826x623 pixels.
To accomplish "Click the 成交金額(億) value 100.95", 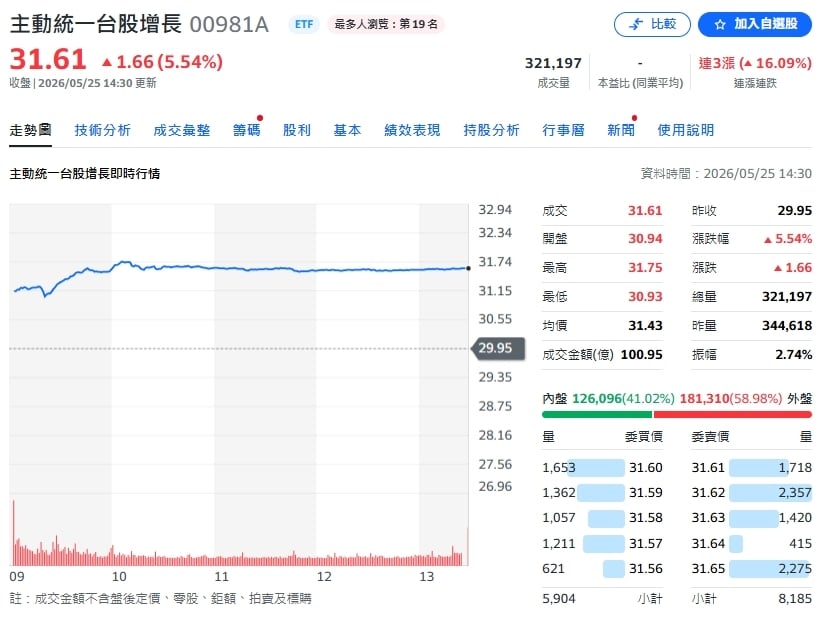I will 641,354.
